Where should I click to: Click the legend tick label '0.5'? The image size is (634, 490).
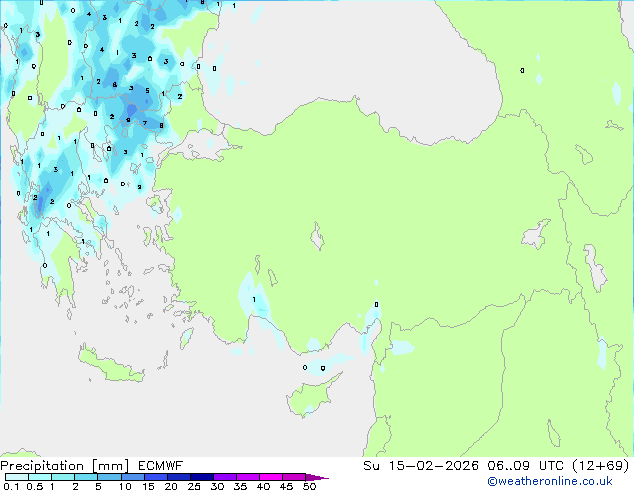(x=34, y=486)
